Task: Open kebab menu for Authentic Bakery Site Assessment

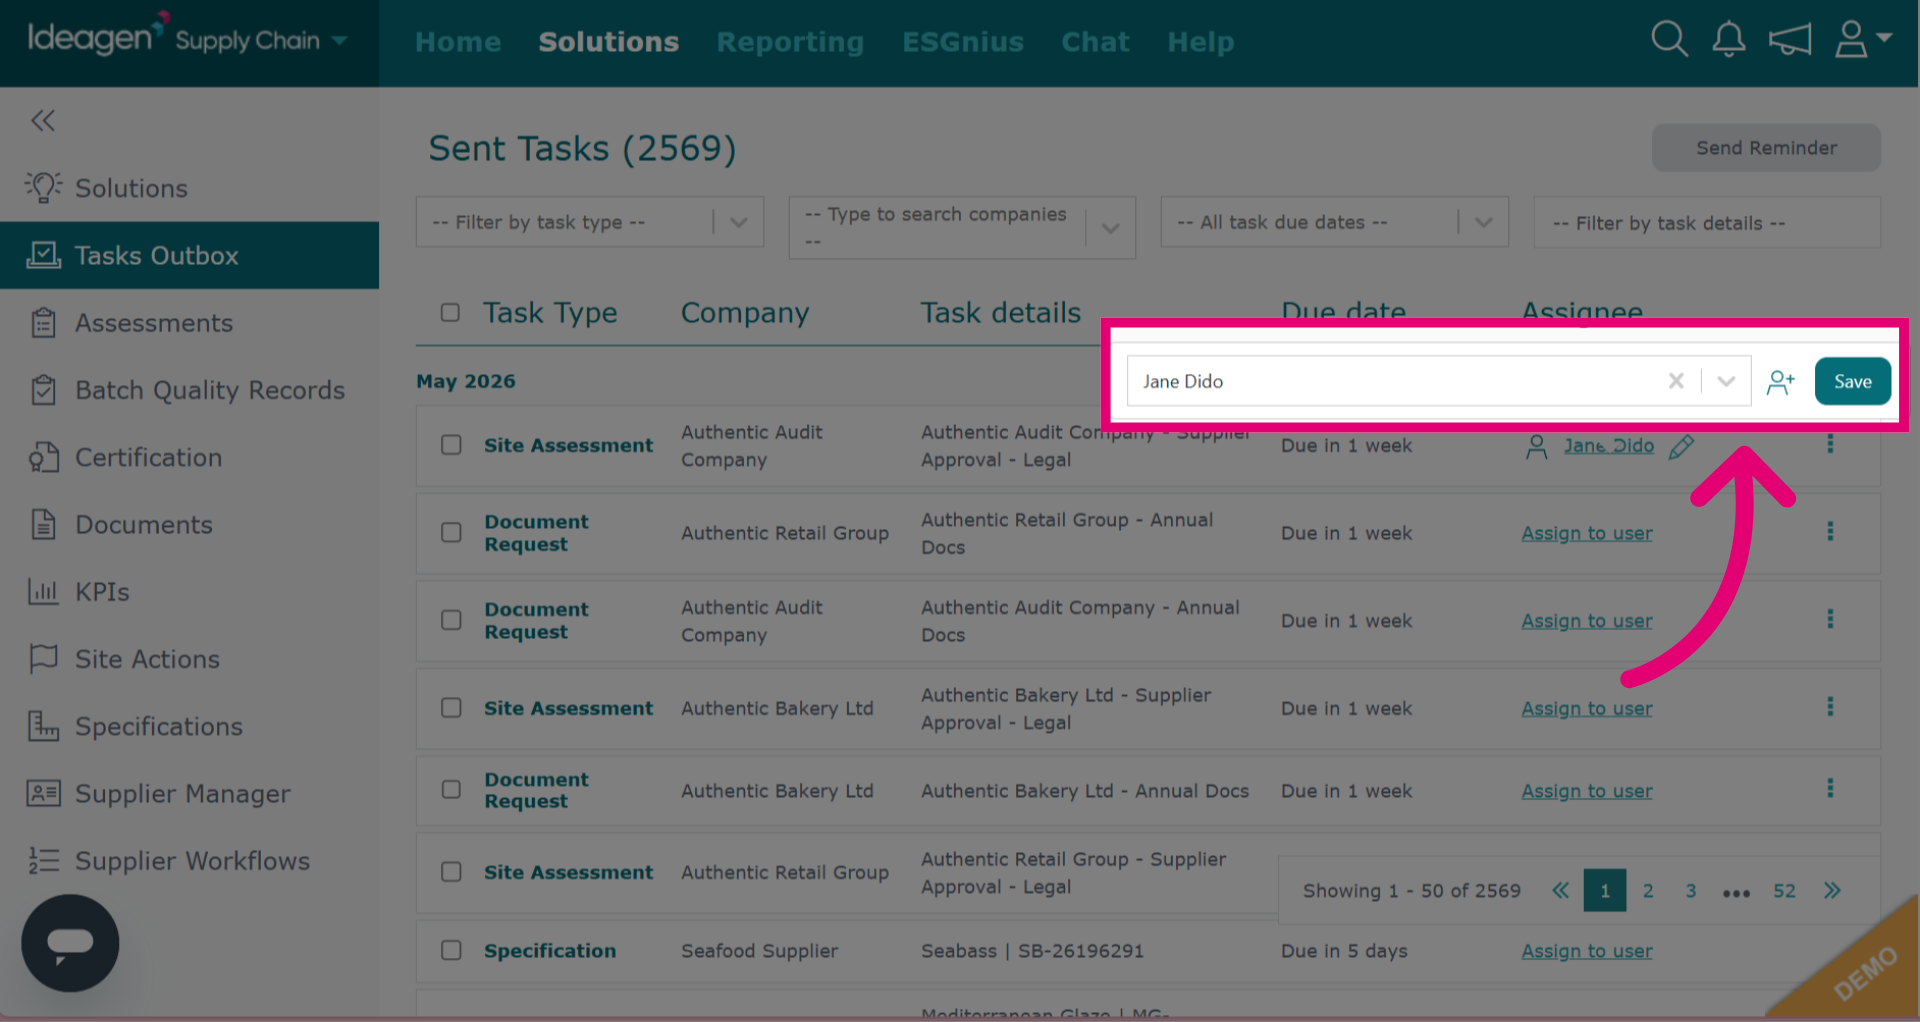Action: (1830, 706)
